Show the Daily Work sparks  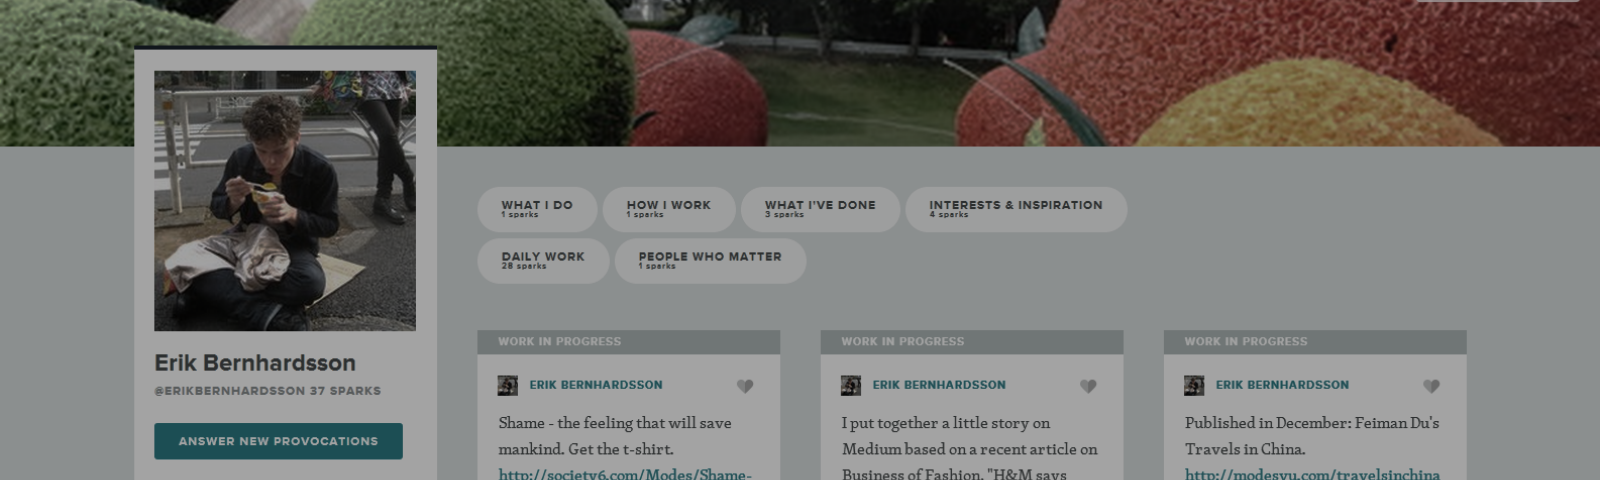pos(543,261)
